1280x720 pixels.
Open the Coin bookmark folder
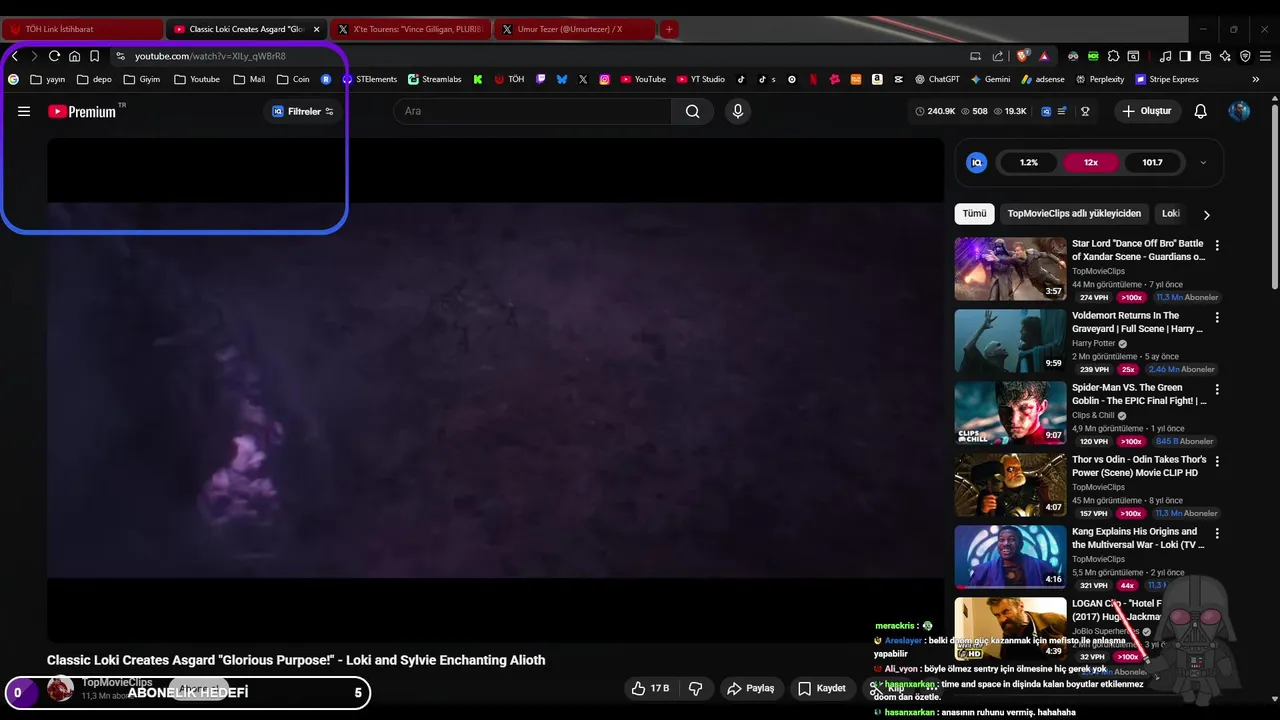(293, 79)
